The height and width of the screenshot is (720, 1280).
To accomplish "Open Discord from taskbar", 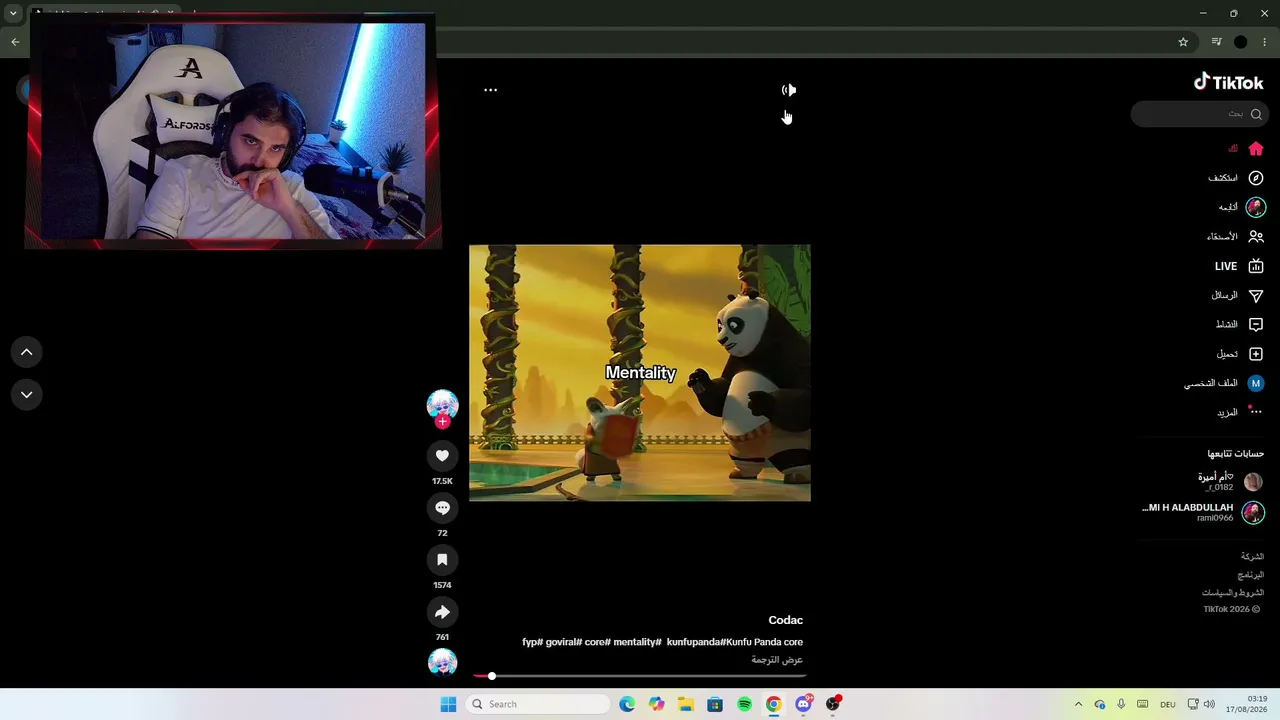I will tap(803, 704).
